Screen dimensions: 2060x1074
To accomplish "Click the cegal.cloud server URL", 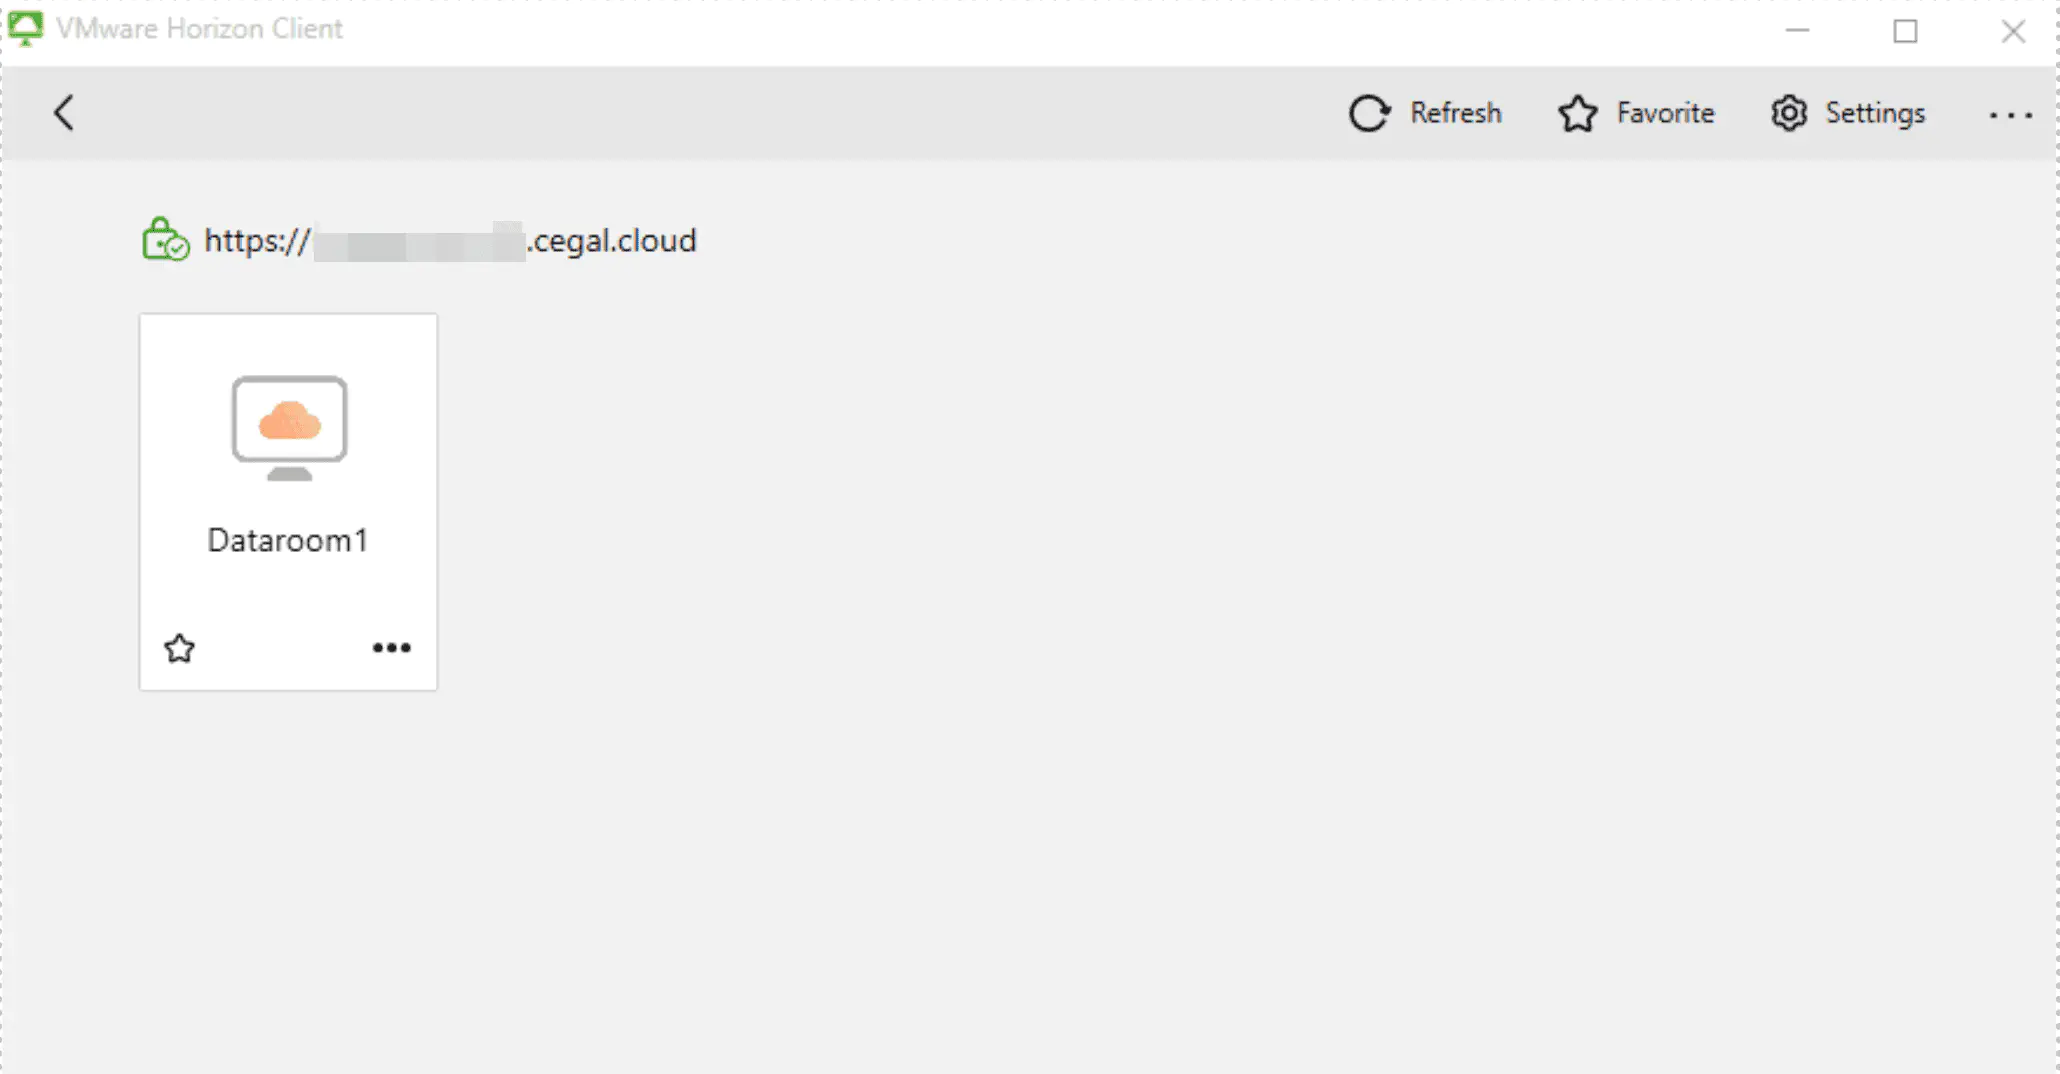I will click(450, 241).
